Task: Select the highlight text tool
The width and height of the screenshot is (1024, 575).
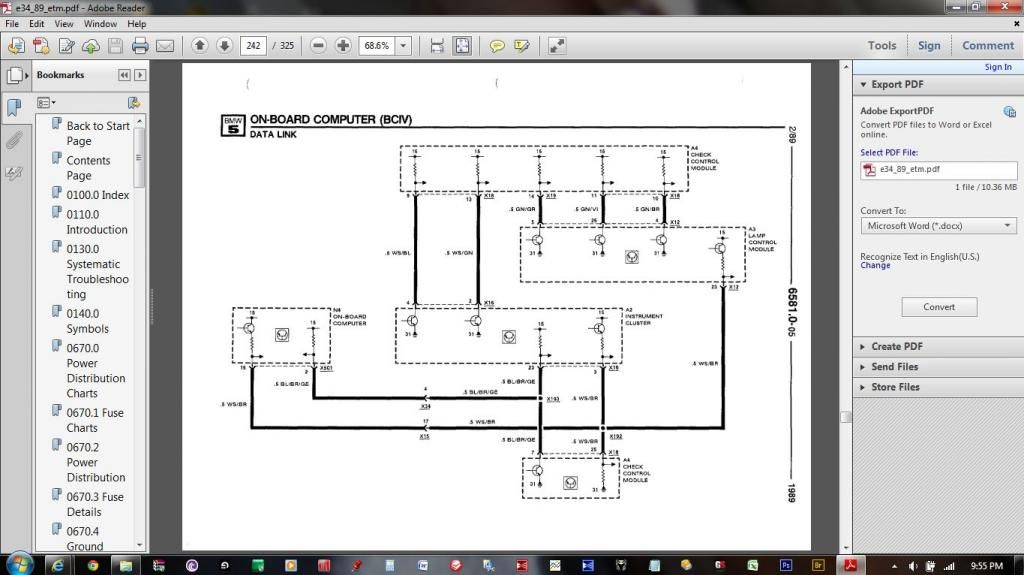Action: pyautogui.click(x=522, y=46)
